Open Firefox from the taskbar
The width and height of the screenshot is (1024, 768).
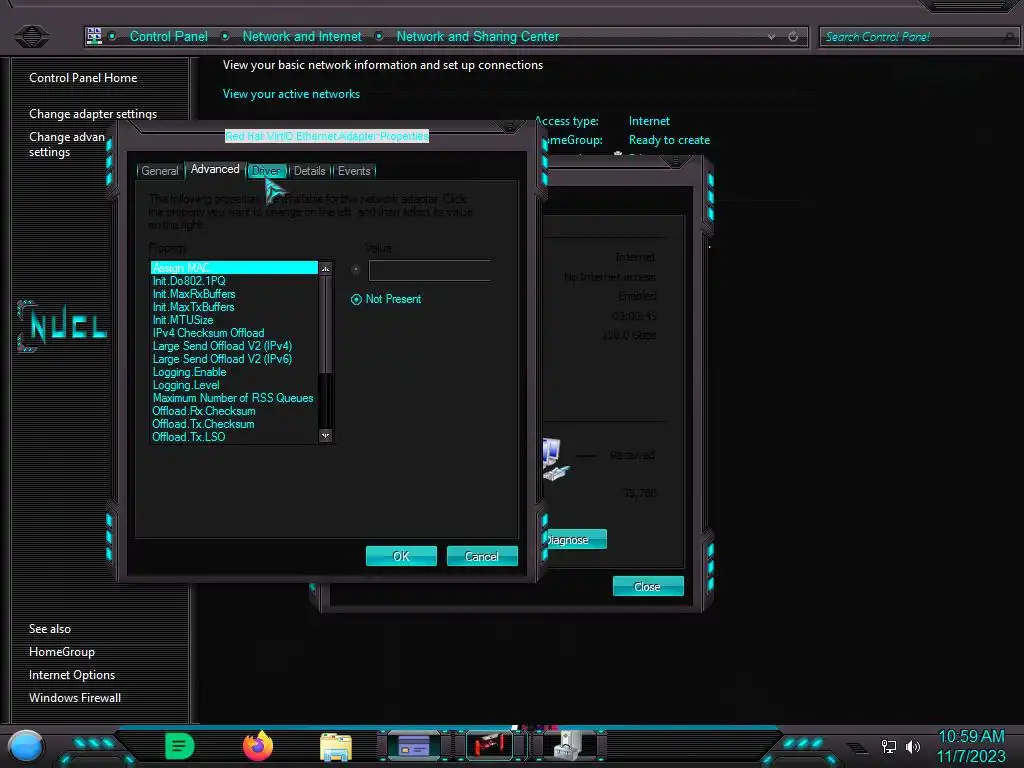click(x=258, y=746)
